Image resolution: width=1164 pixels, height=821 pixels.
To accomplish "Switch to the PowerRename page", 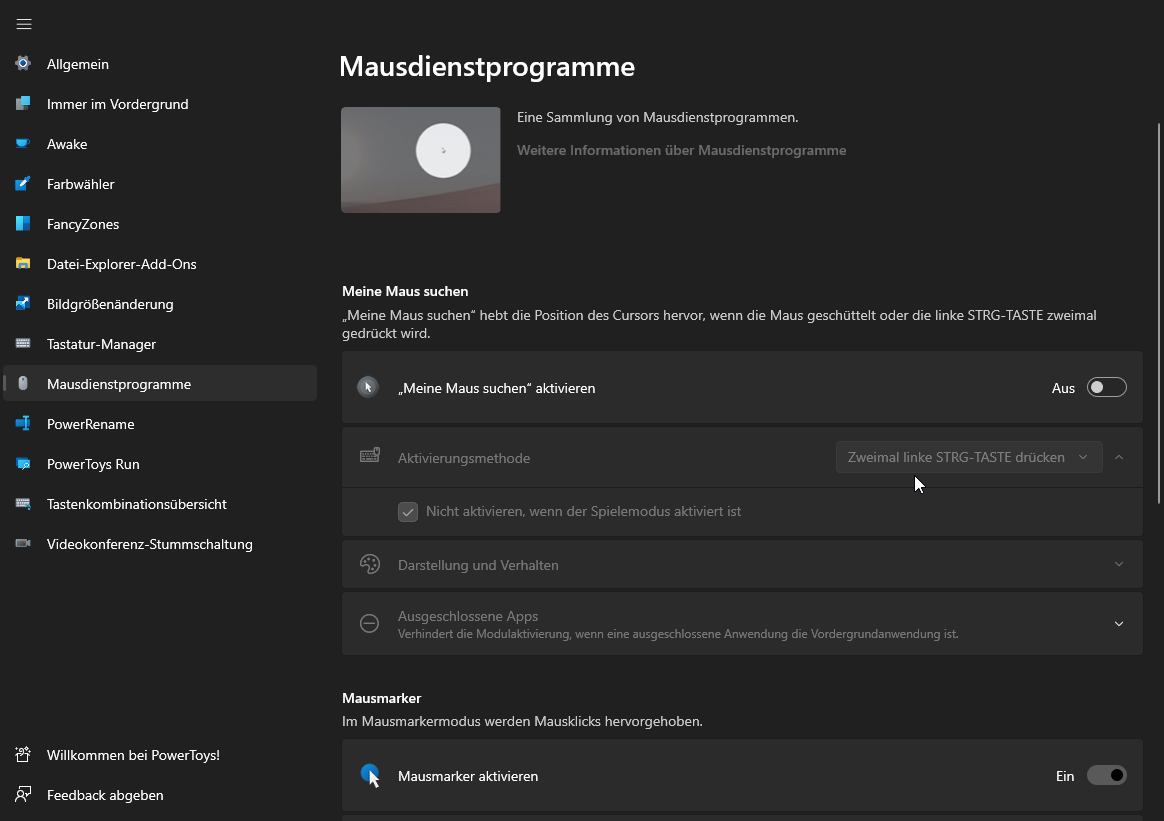I will coord(90,424).
